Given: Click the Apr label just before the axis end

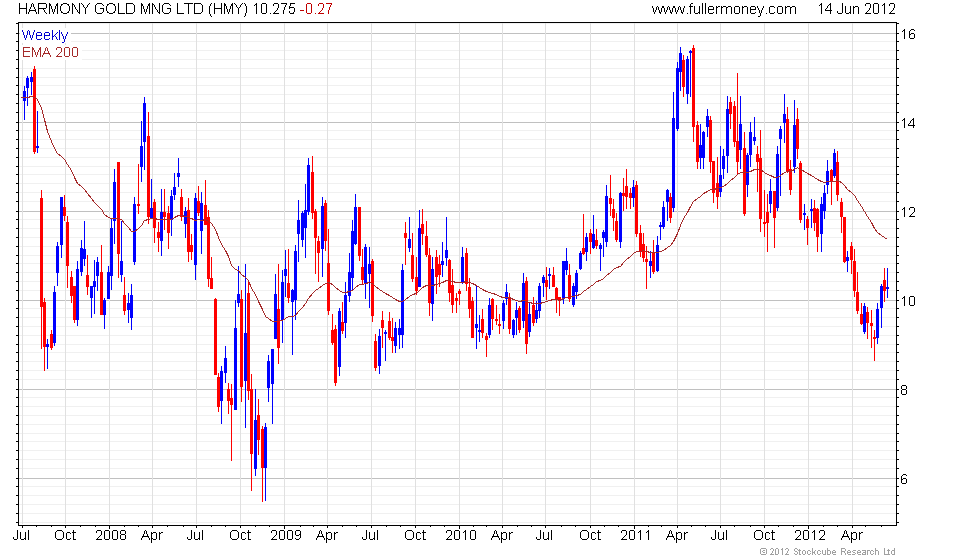Looking at the screenshot, I should click(x=852, y=536).
